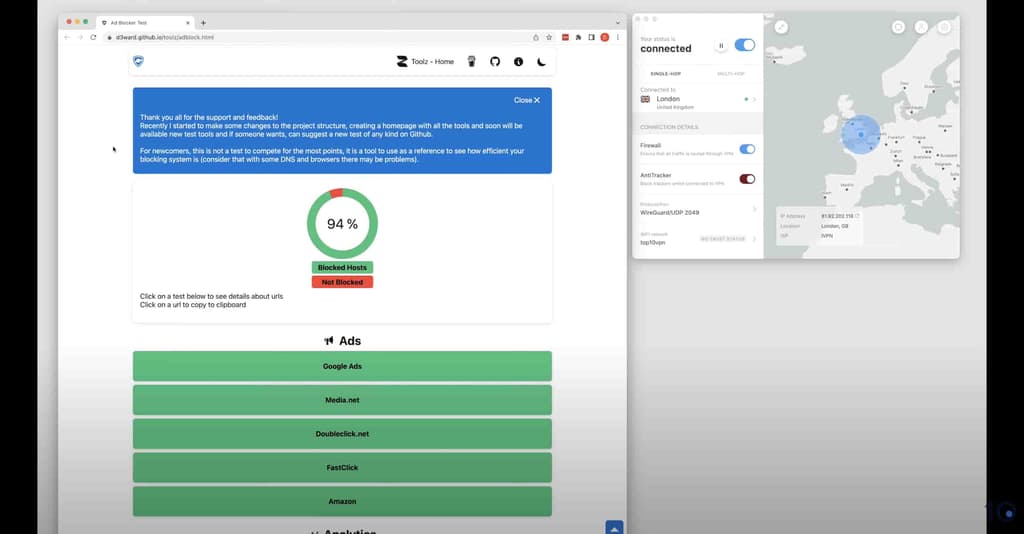Pause the VPN connection in IVPN
Image resolution: width=1024 pixels, height=534 pixels.
(721, 46)
